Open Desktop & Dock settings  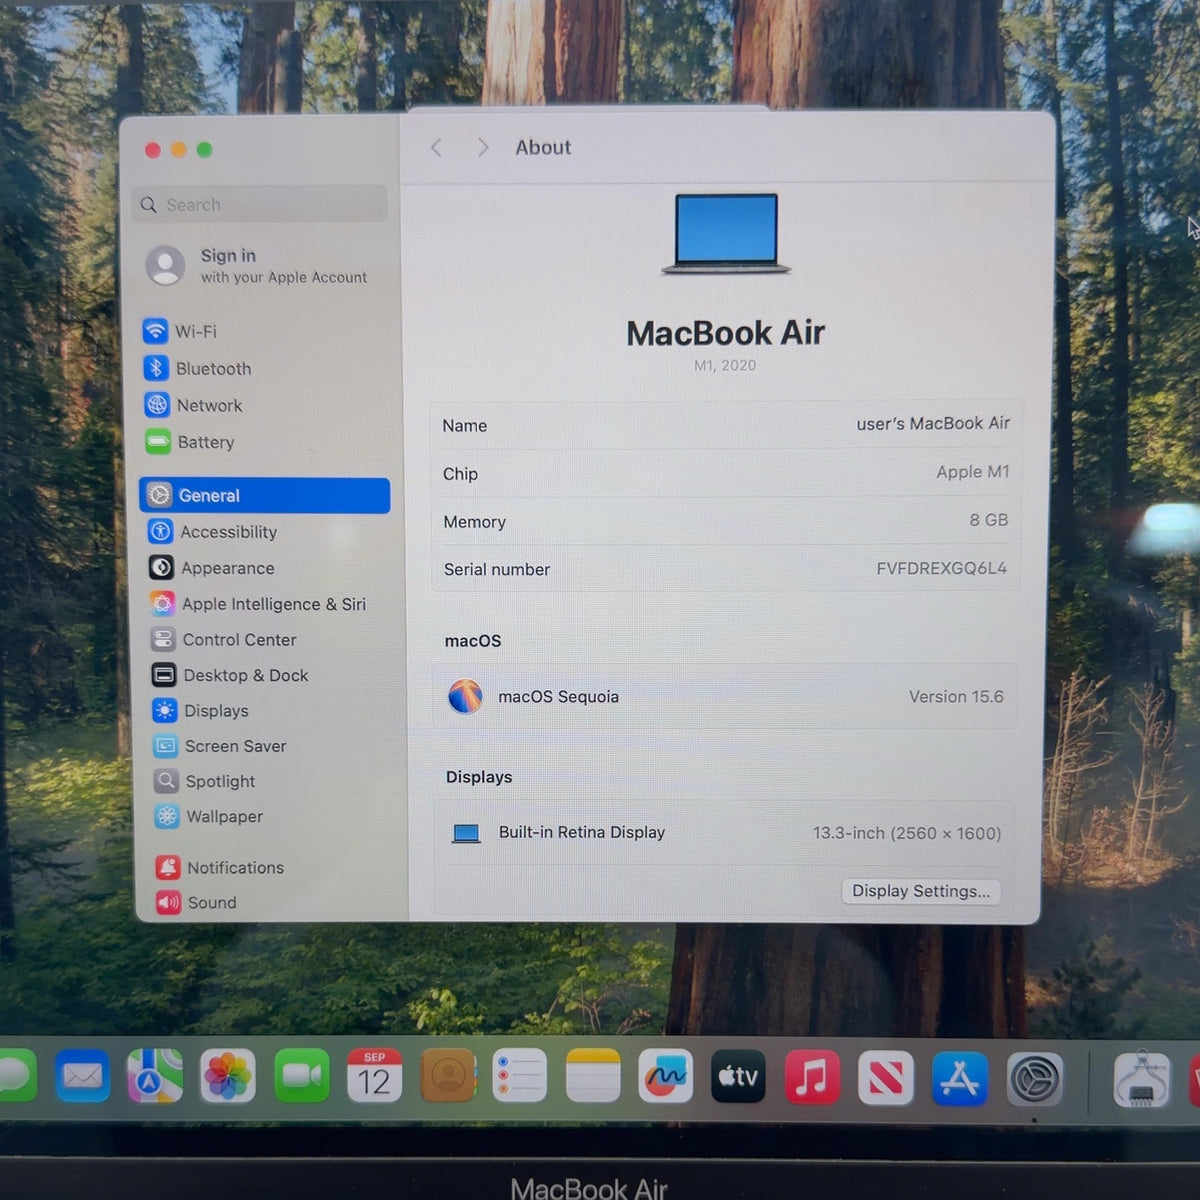coord(230,675)
